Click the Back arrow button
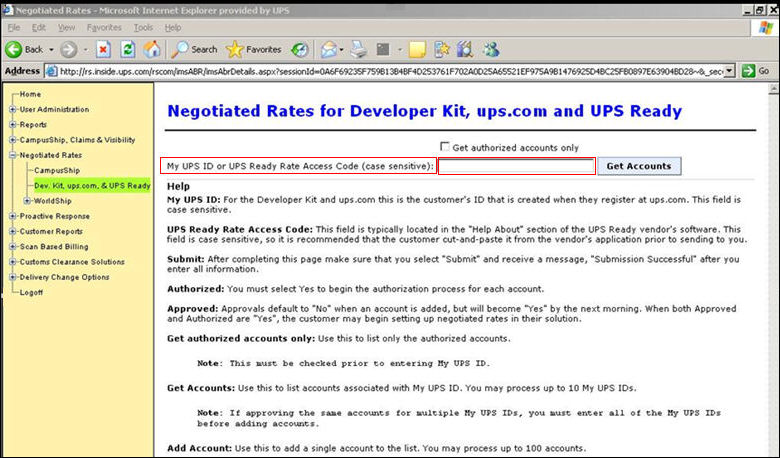Screen dimensions: 780x458 (13, 49)
